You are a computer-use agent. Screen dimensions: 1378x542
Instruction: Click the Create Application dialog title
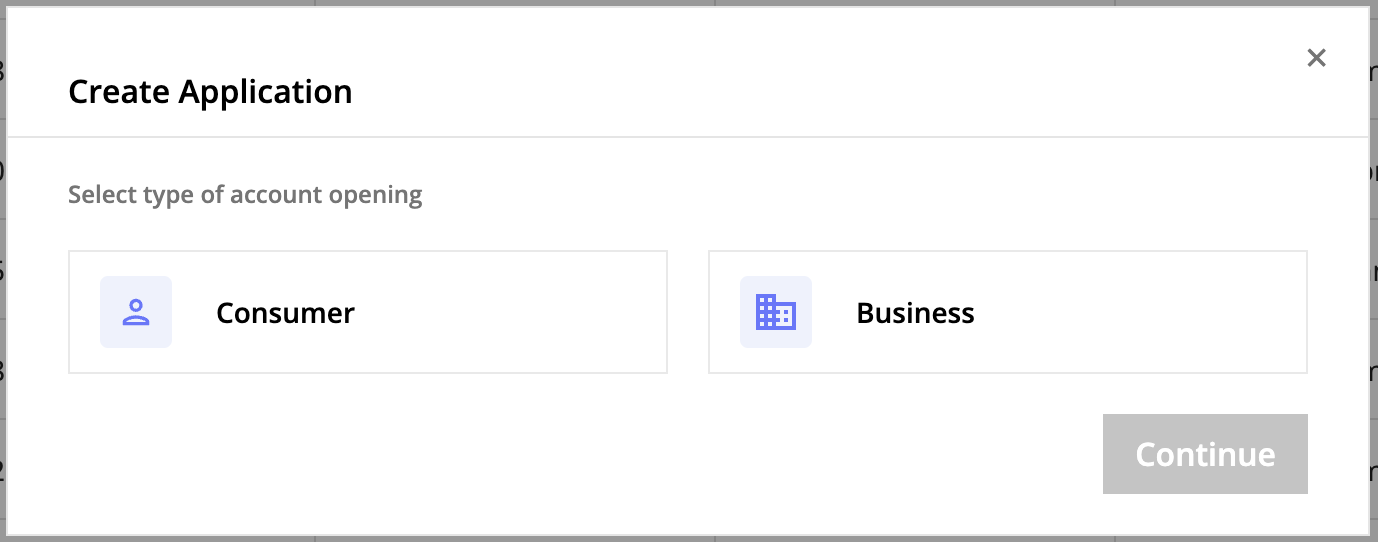click(x=210, y=92)
